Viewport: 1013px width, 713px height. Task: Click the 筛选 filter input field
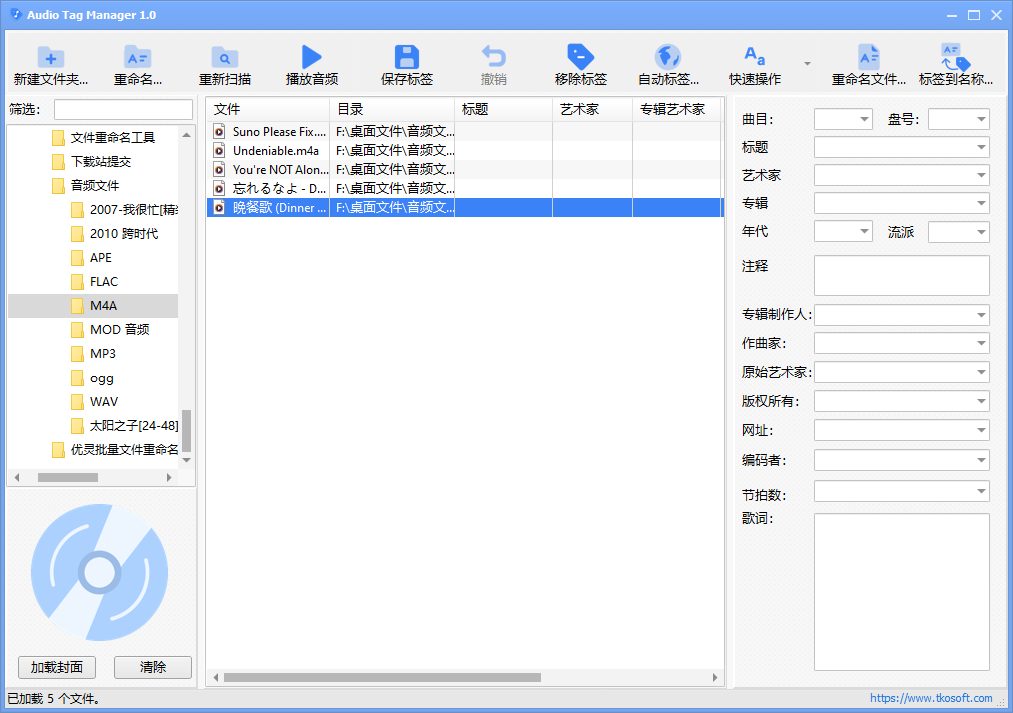coord(123,109)
